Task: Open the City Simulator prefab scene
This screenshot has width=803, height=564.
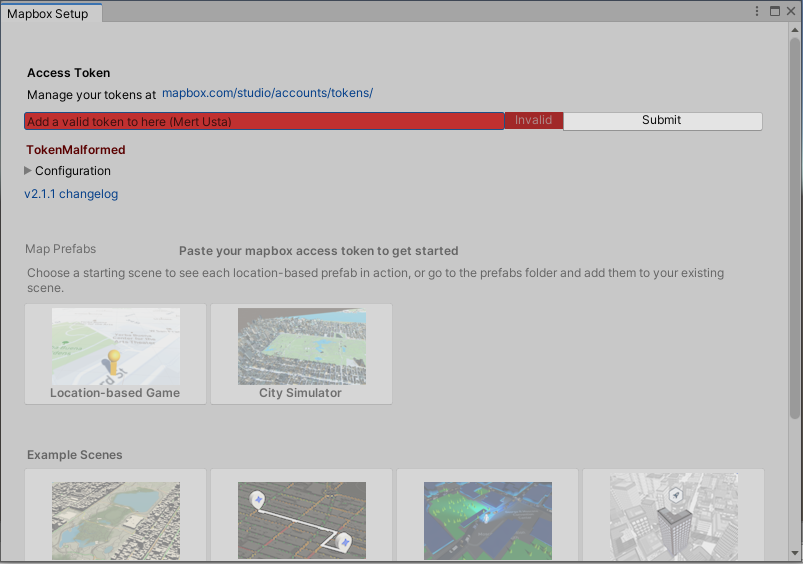Action: click(x=301, y=354)
